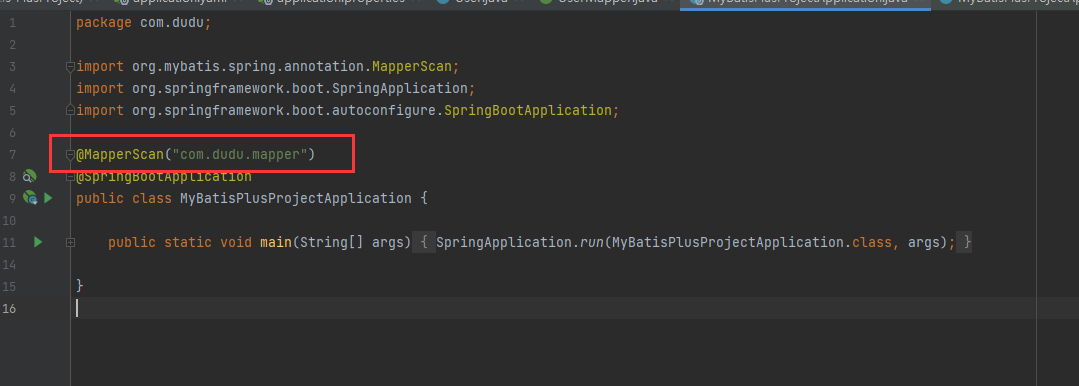Click Spring bean search gutter icon on line 8

(29, 177)
